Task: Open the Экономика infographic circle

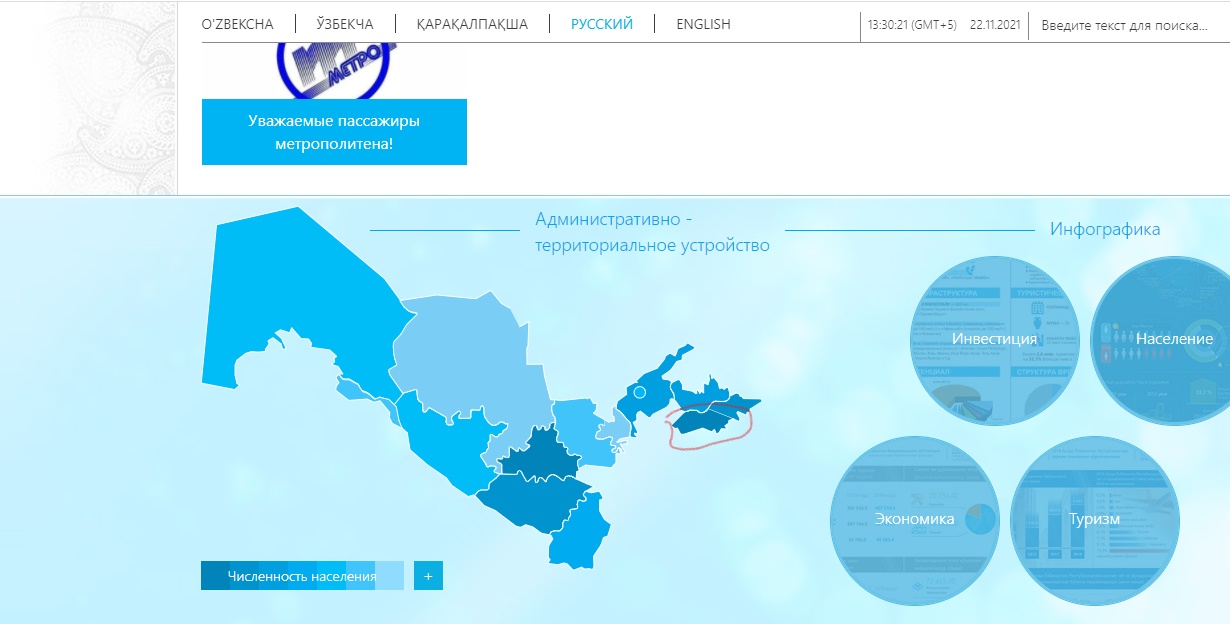Action: [x=914, y=520]
